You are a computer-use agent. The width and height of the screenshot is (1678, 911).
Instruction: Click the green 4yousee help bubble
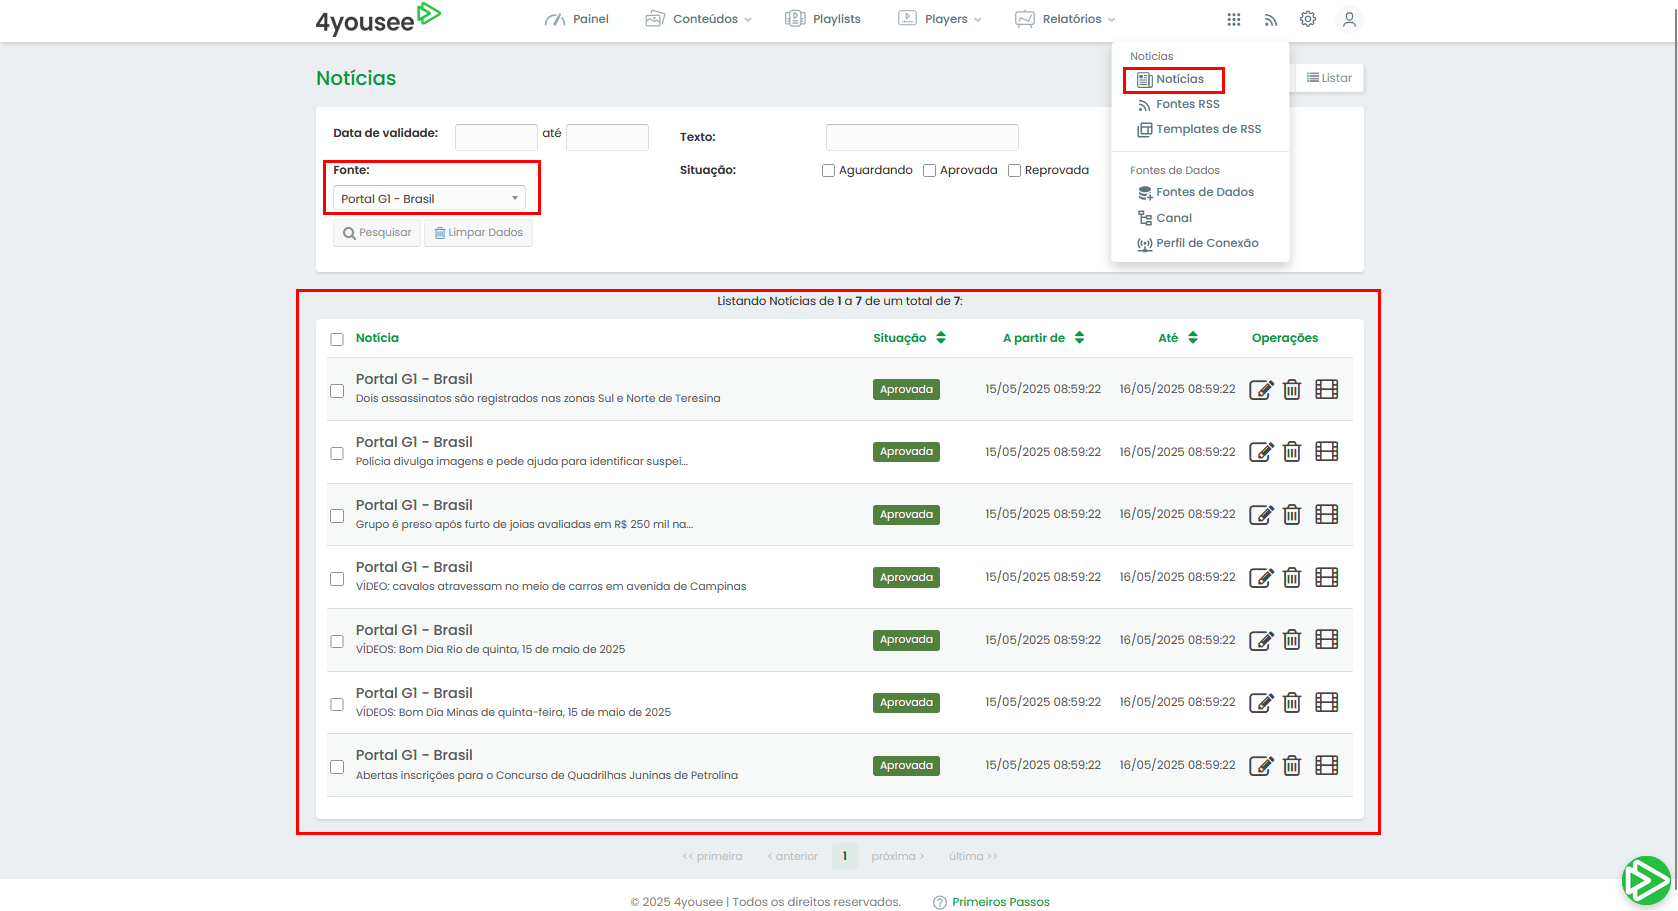coord(1646,880)
